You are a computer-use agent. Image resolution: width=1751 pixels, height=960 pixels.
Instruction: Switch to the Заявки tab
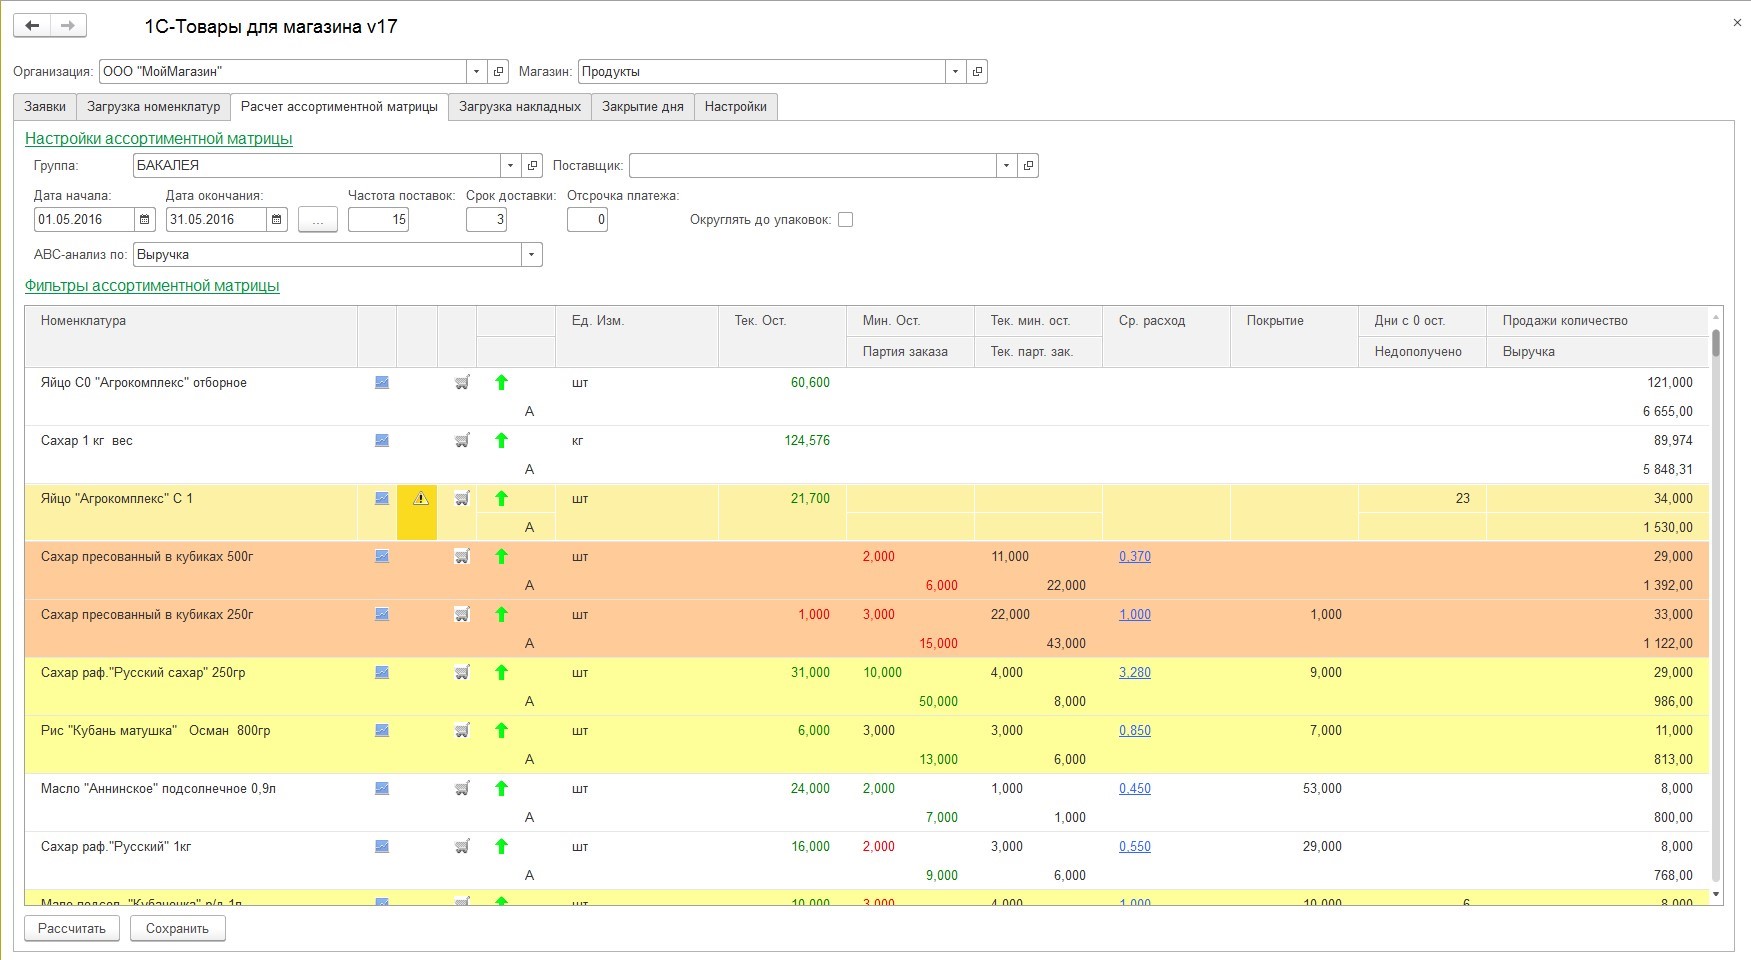pos(45,107)
